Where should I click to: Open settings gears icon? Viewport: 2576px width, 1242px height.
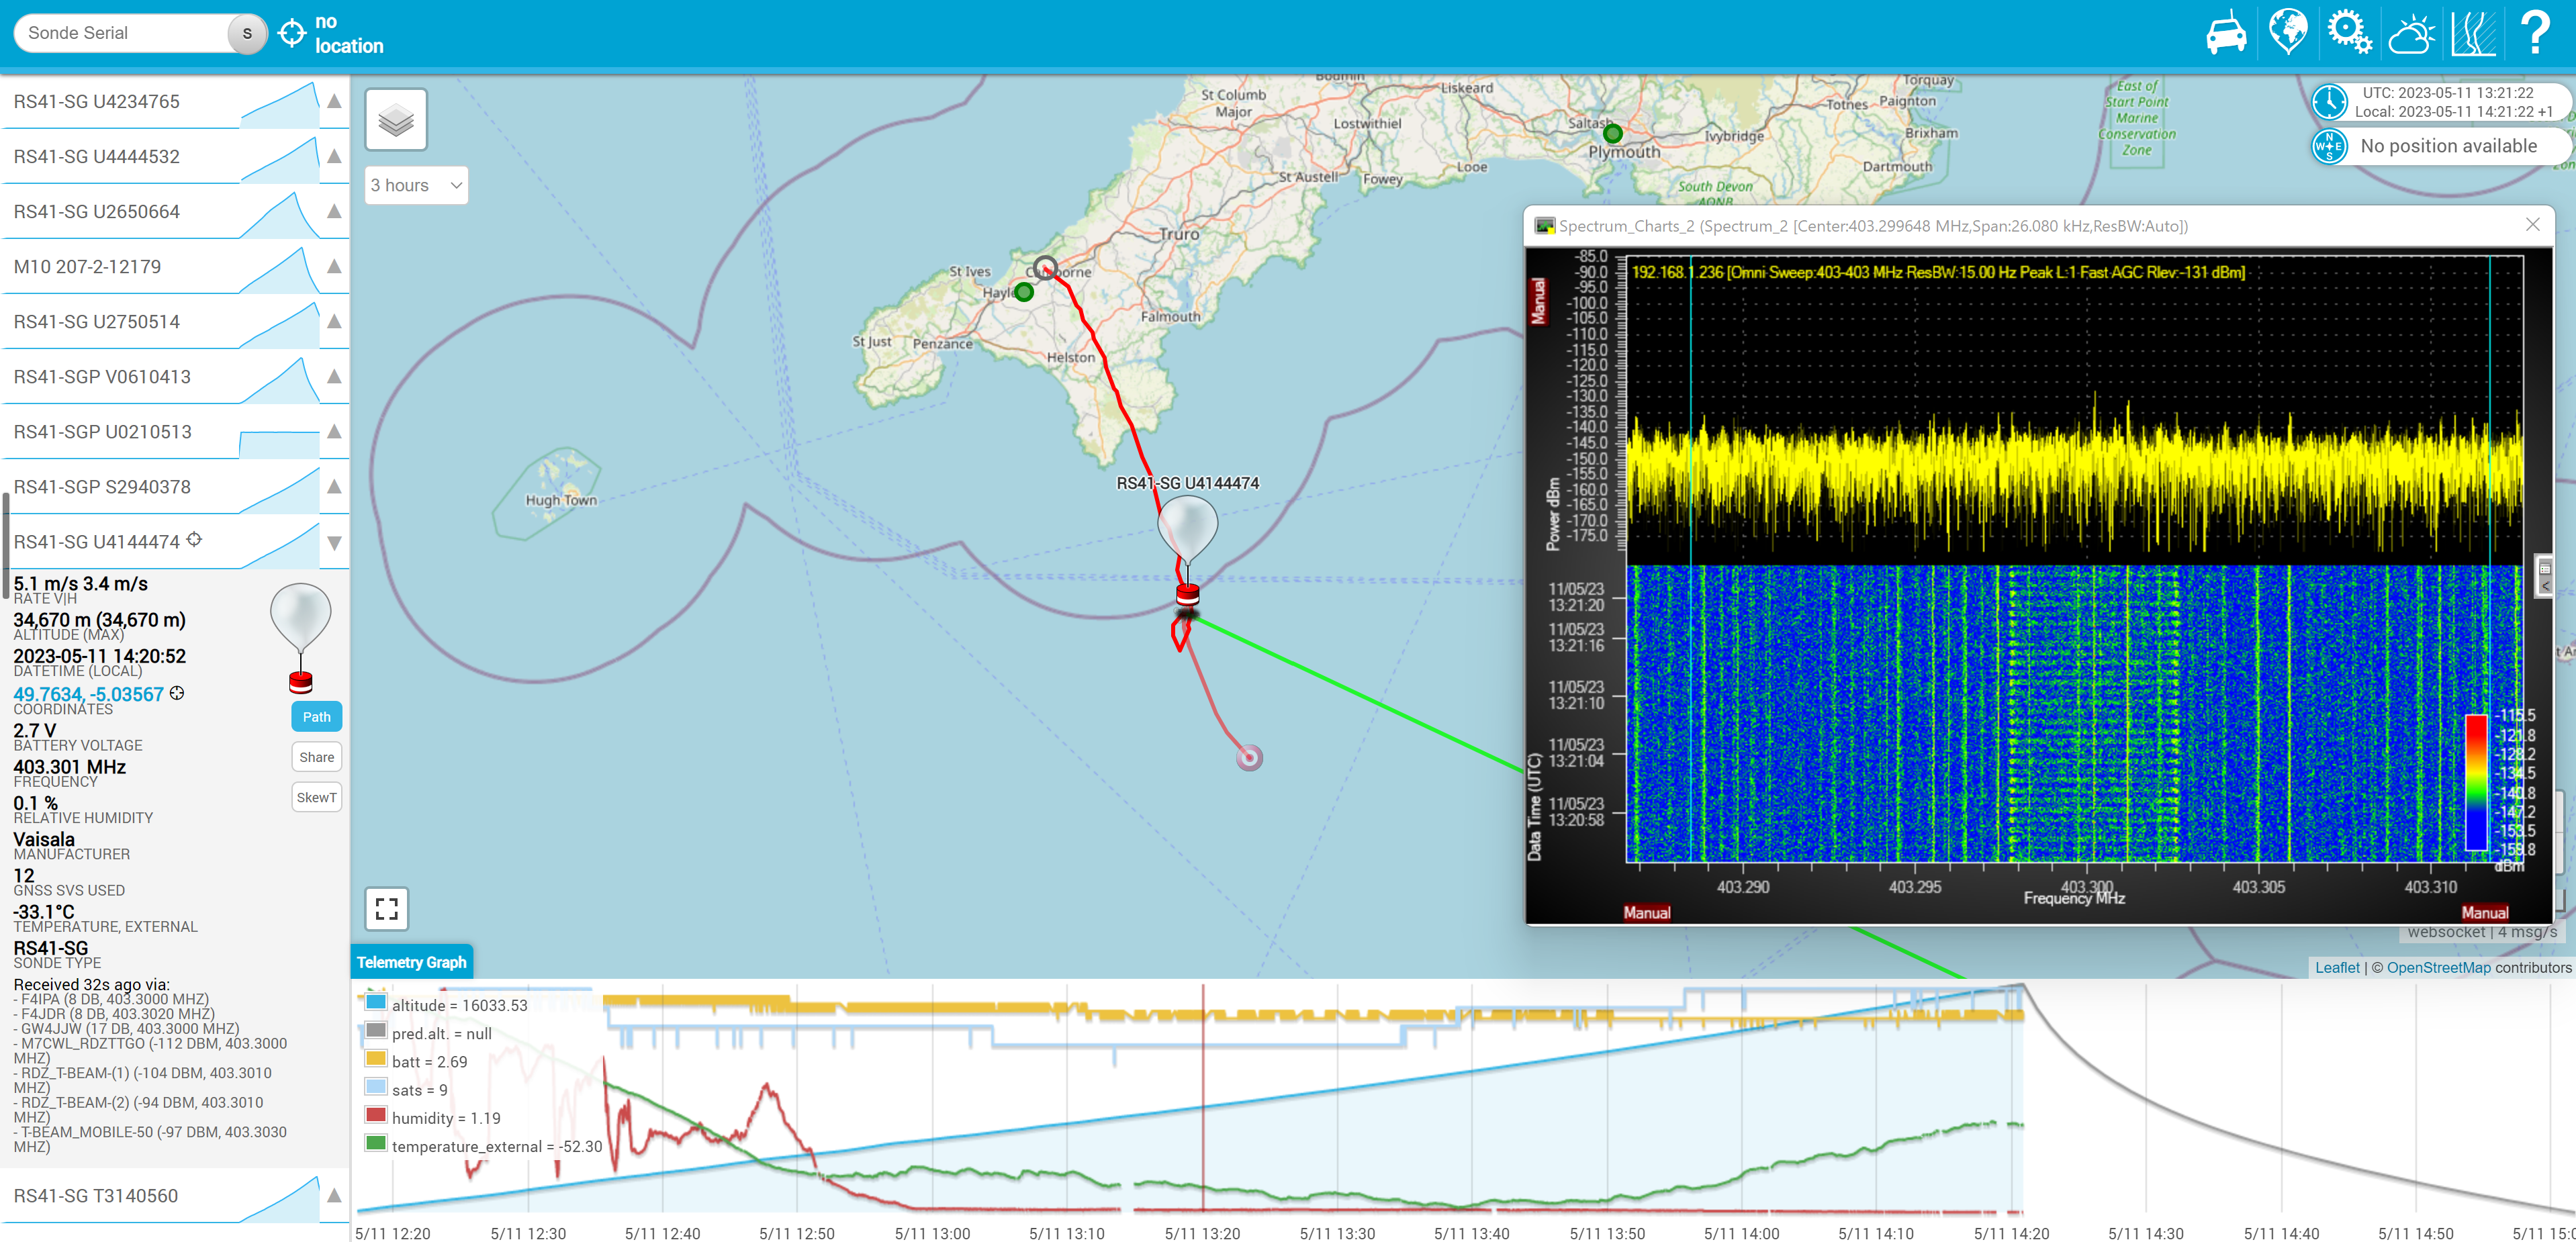tap(2349, 33)
